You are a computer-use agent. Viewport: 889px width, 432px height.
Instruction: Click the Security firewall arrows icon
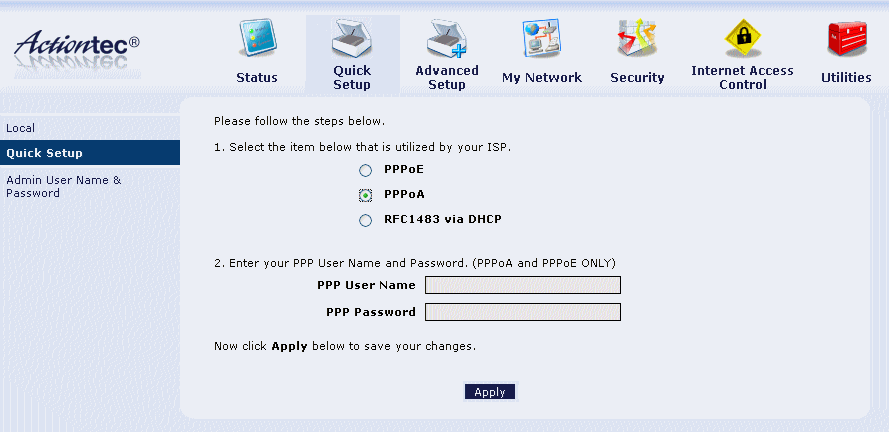point(637,38)
